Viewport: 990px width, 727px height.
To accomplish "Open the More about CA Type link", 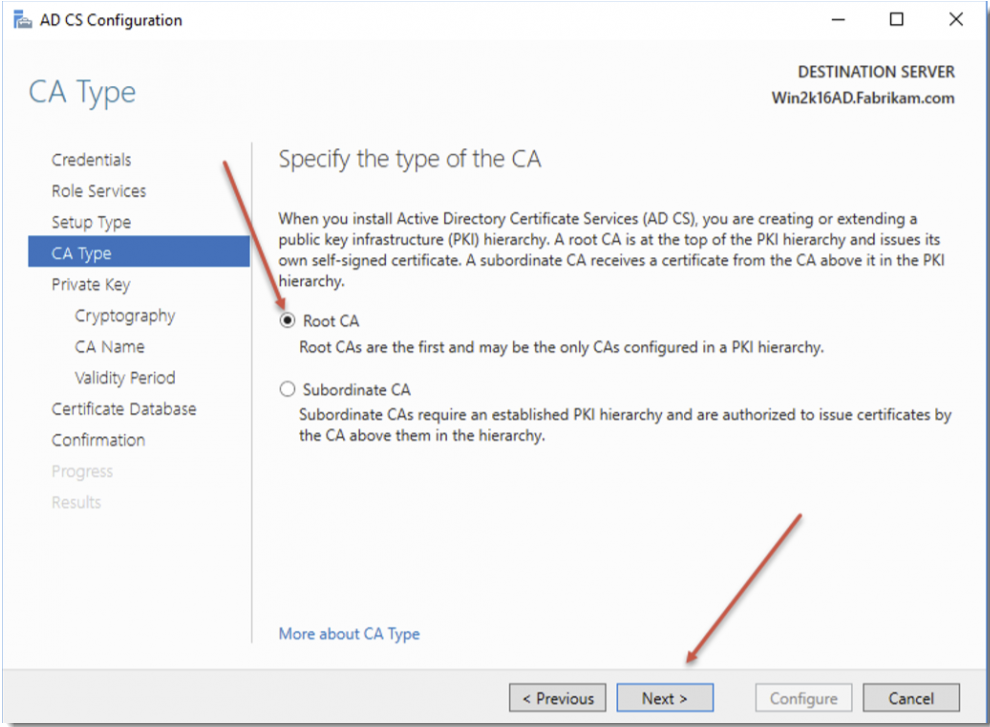I will (x=349, y=634).
